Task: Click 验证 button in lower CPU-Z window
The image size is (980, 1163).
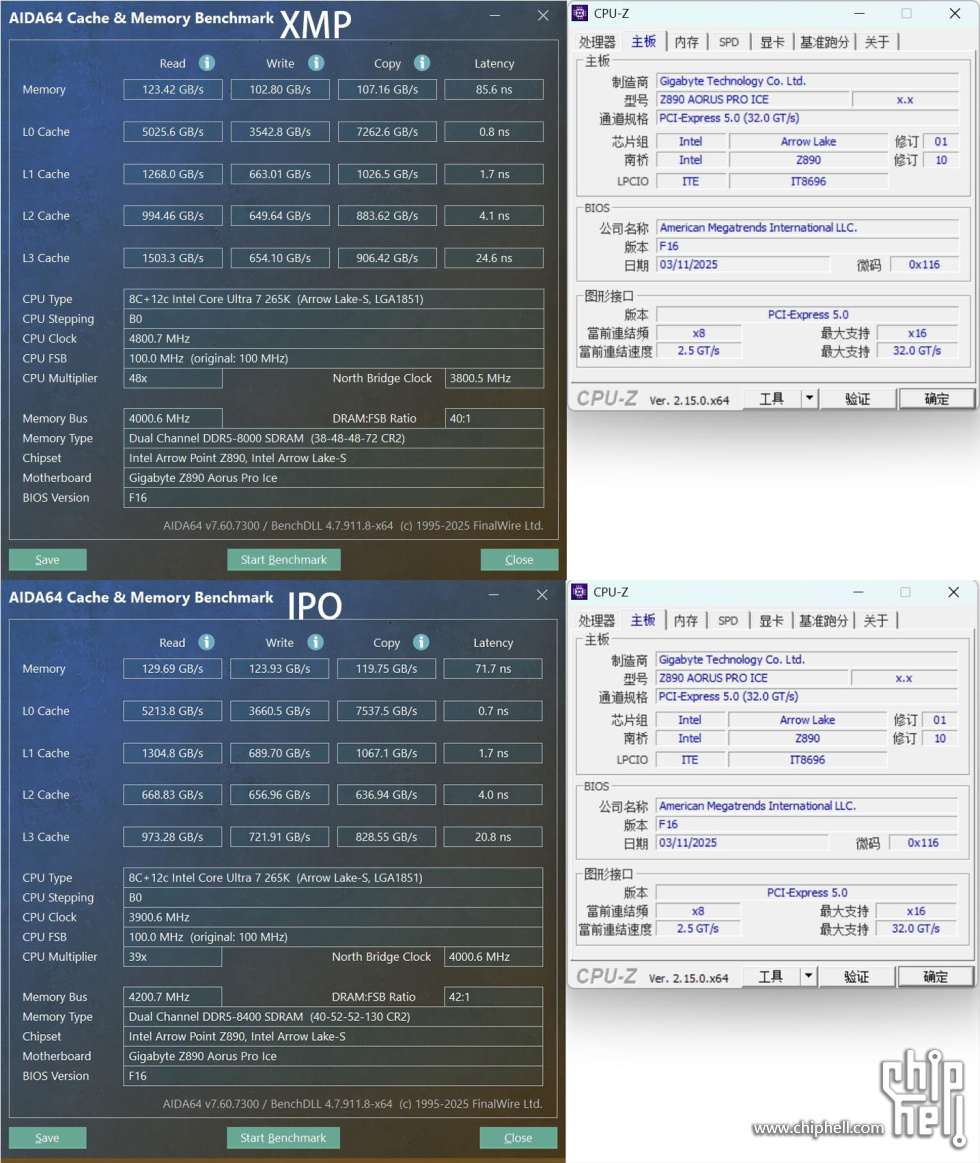Action: (x=856, y=977)
